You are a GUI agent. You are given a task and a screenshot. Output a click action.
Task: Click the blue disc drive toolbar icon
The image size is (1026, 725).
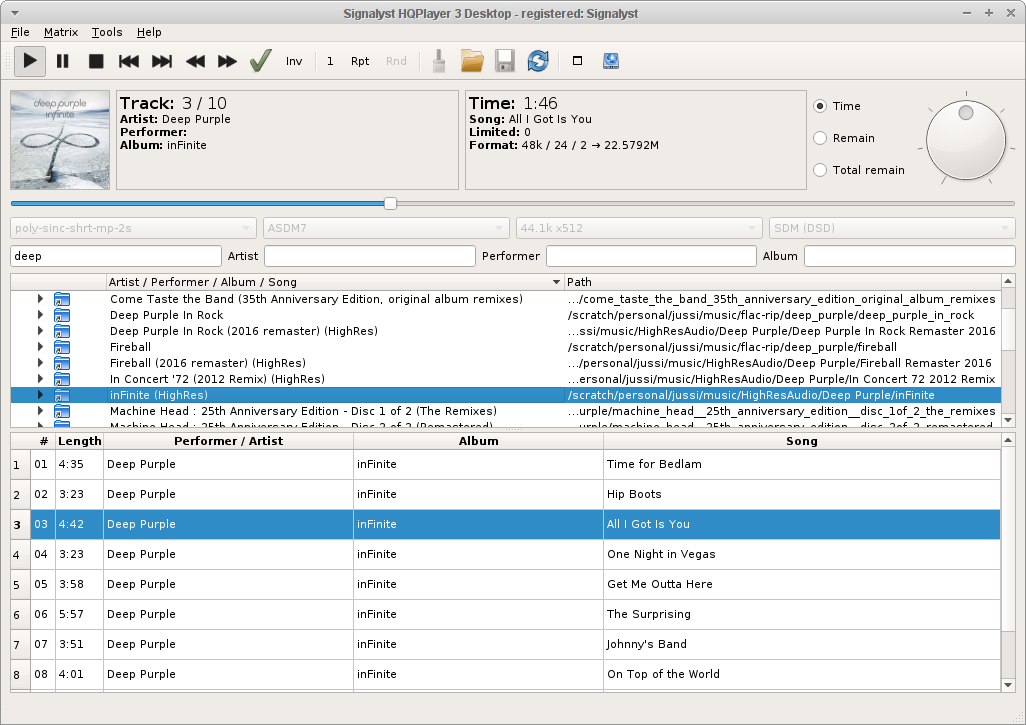610,62
